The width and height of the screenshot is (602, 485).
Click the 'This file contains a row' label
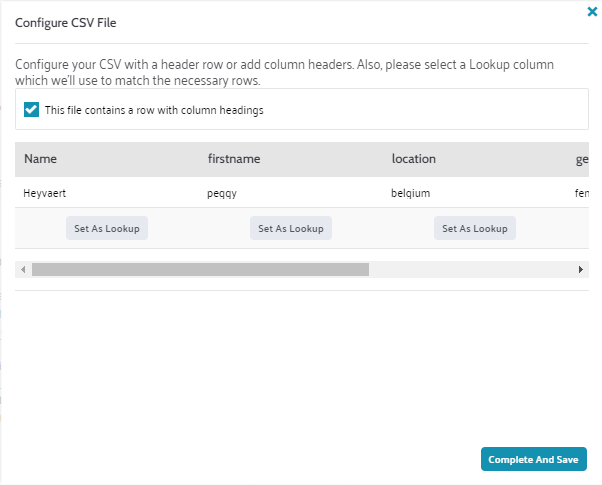[x=154, y=110]
